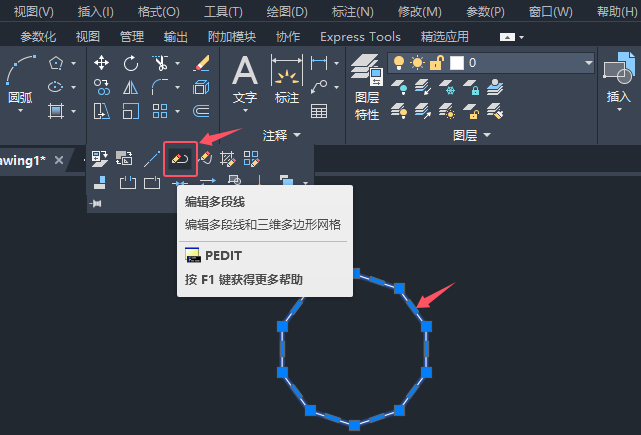Close the Drawing1 document tab
The width and height of the screenshot is (641, 435).
(59, 160)
